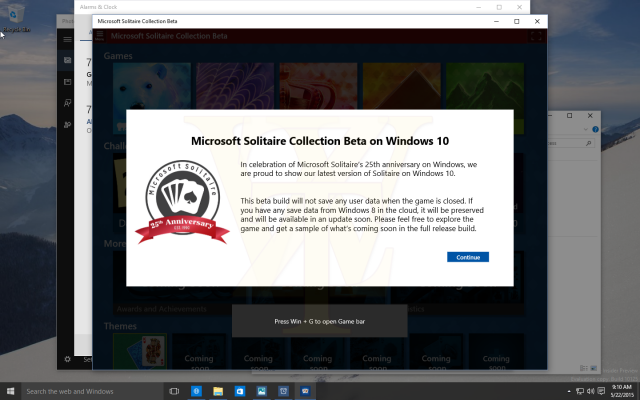The image size is (640, 400).
Task: Show hidden system tray icons
Action: tap(569, 391)
